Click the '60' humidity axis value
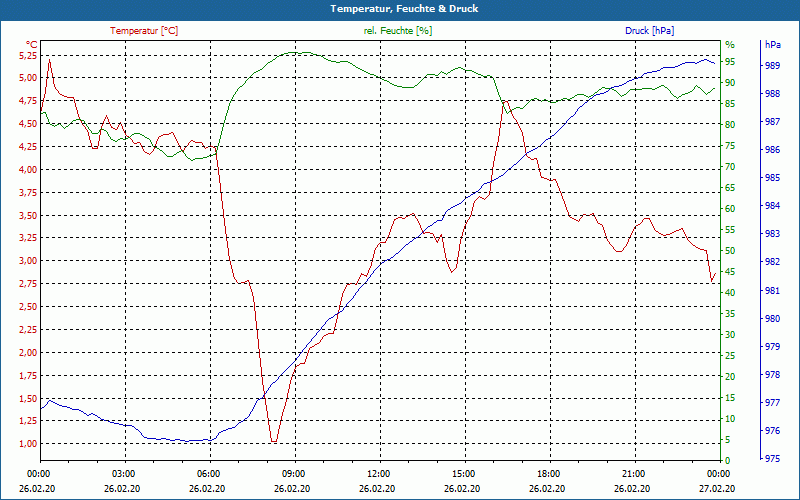 click(730, 209)
